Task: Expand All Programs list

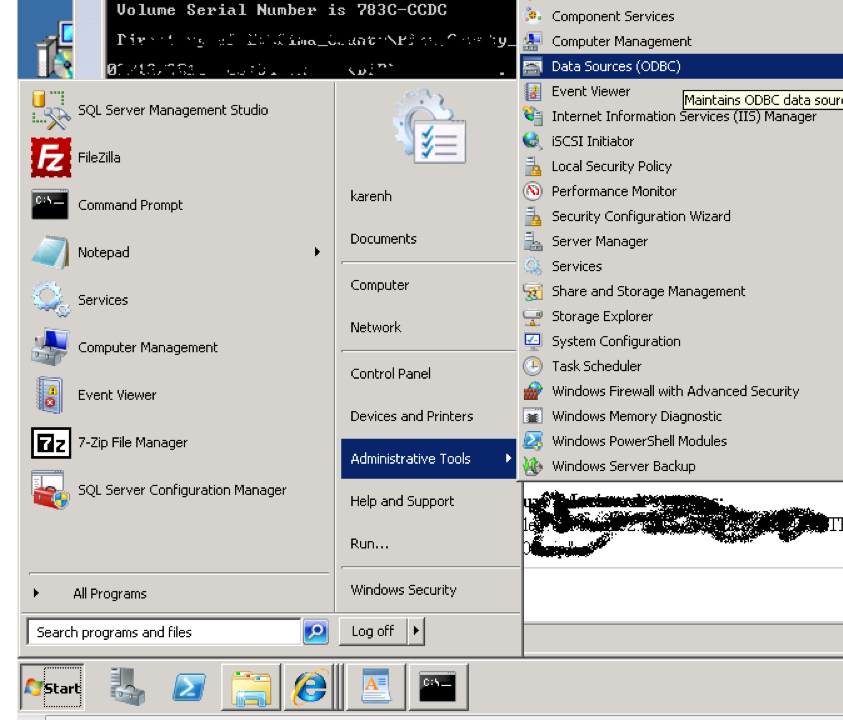Action: click(110, 594)
